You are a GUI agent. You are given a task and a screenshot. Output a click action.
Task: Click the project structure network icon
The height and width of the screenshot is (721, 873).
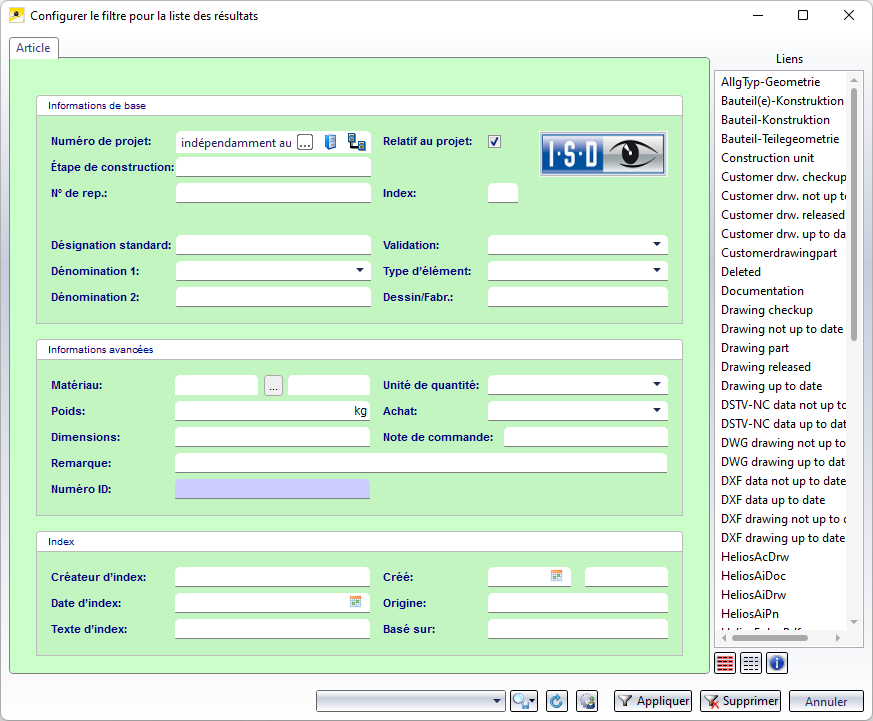(x=356, y=142)
